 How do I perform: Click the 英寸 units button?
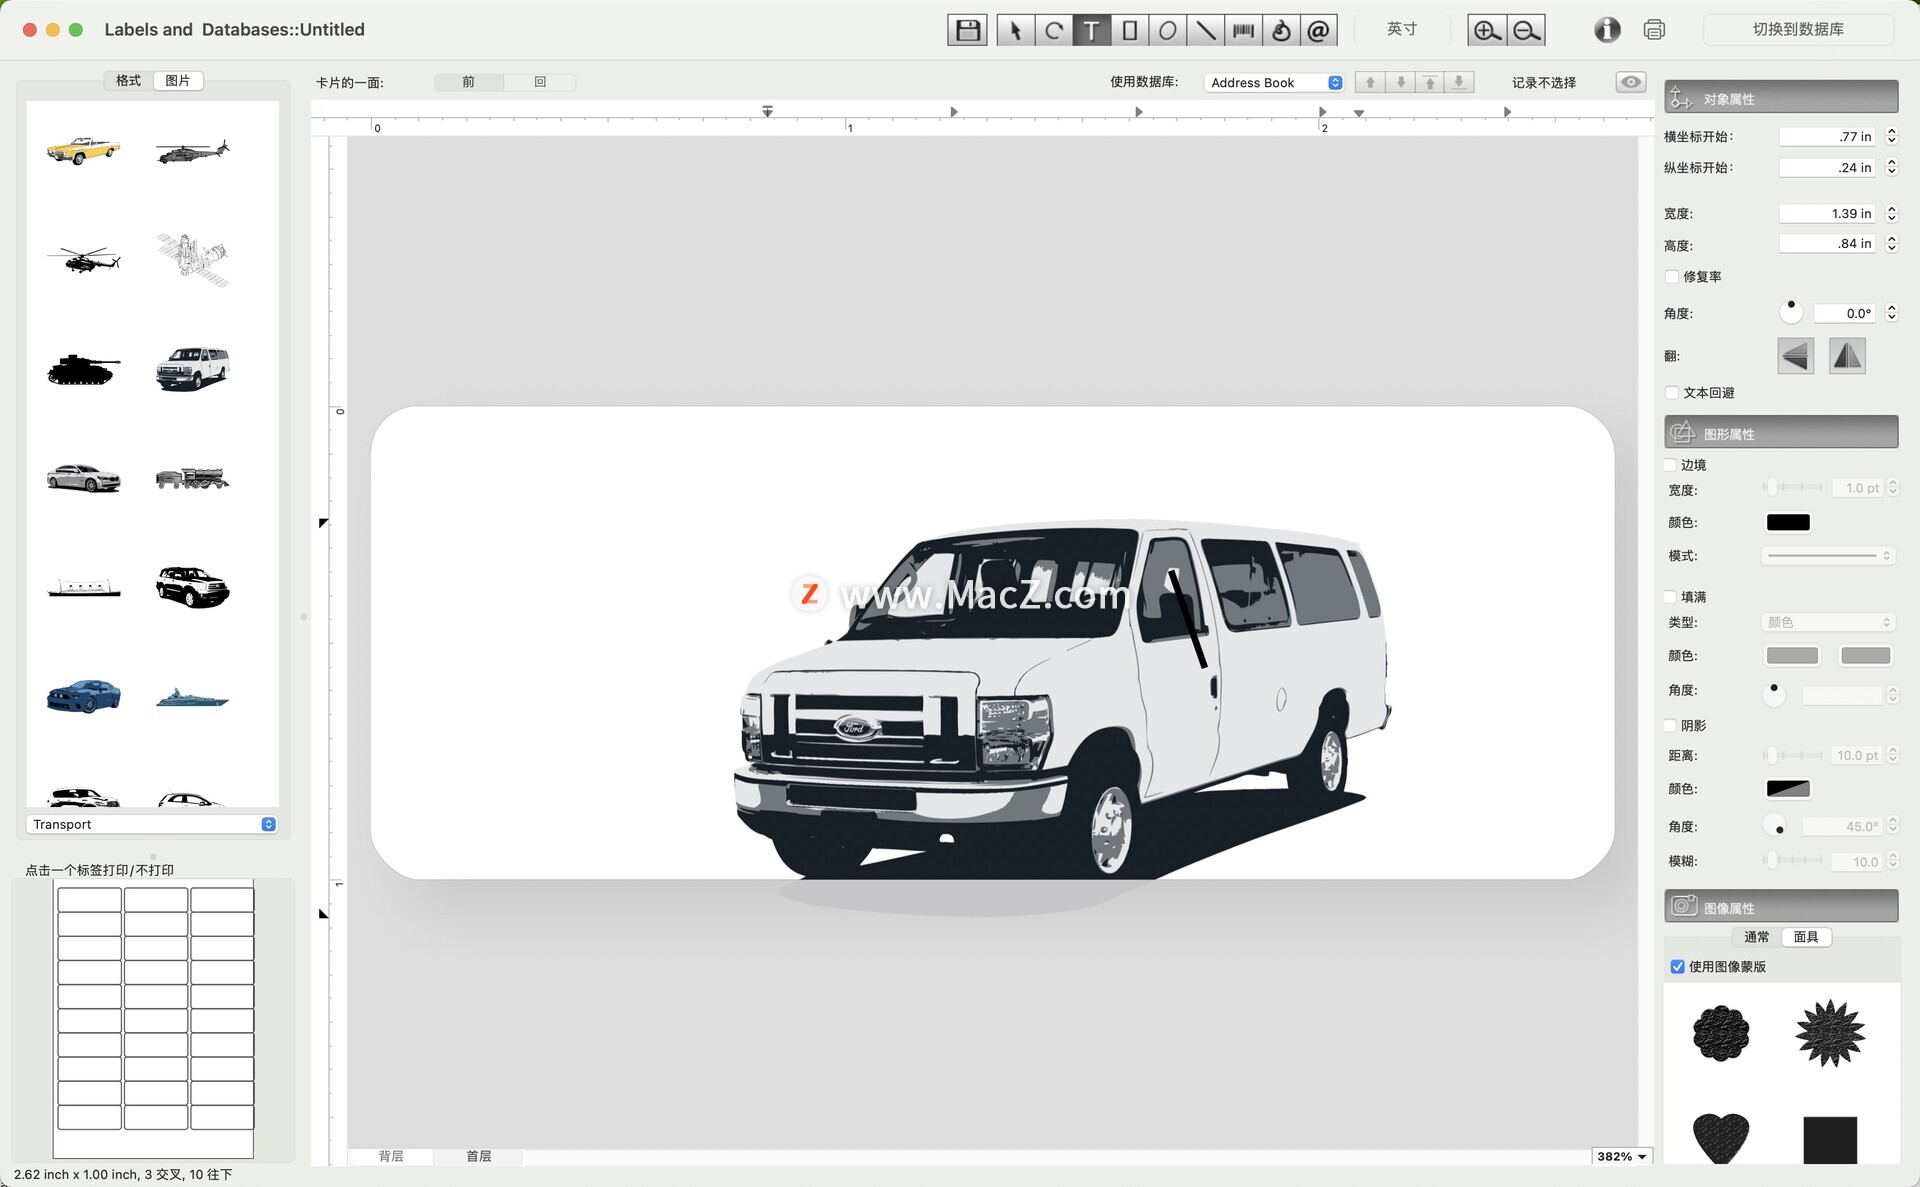(x=1401, y=29)
